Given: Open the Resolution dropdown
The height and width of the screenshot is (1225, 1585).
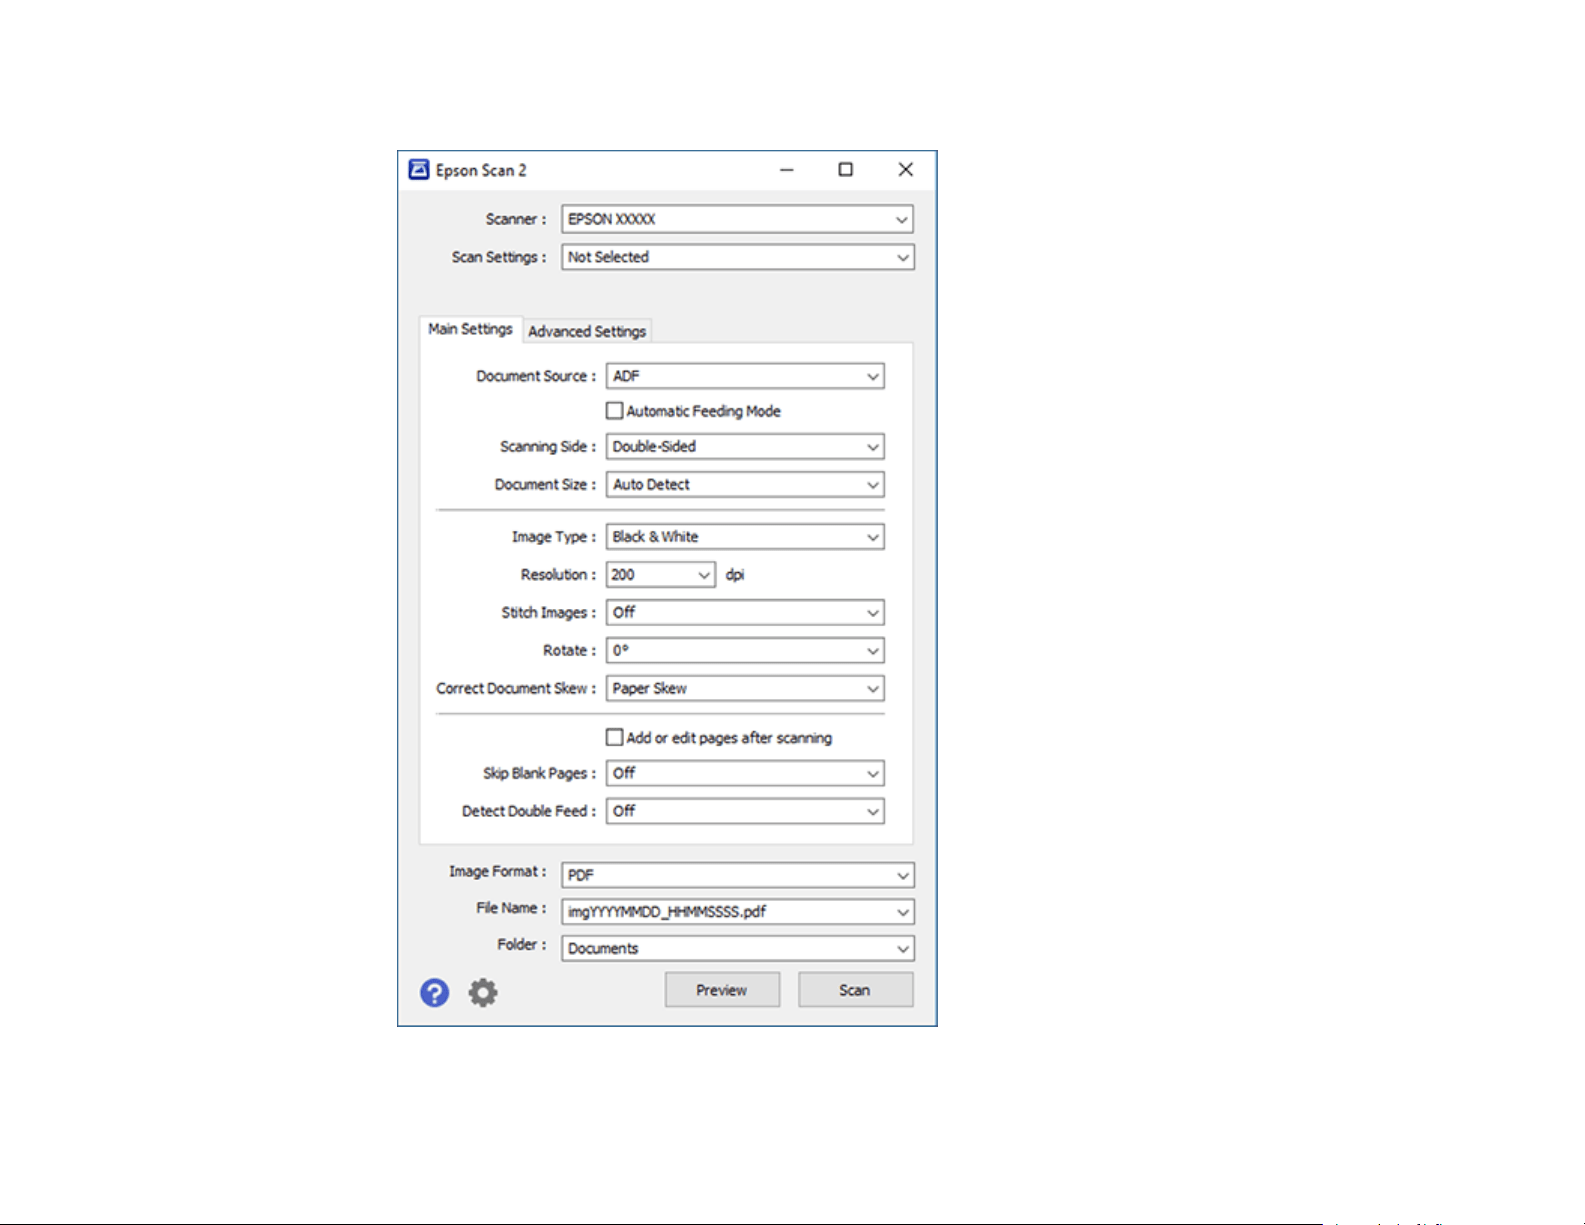Looking at the screenshot, I should coord(661,575).
